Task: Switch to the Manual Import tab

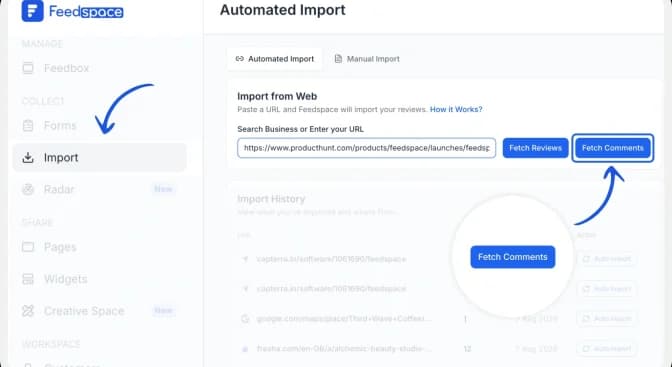Action: pyautogui.click(x=367, y=59)
